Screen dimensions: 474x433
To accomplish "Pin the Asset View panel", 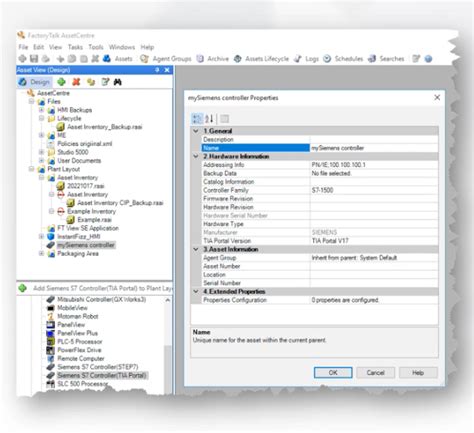I will point(157,70).
